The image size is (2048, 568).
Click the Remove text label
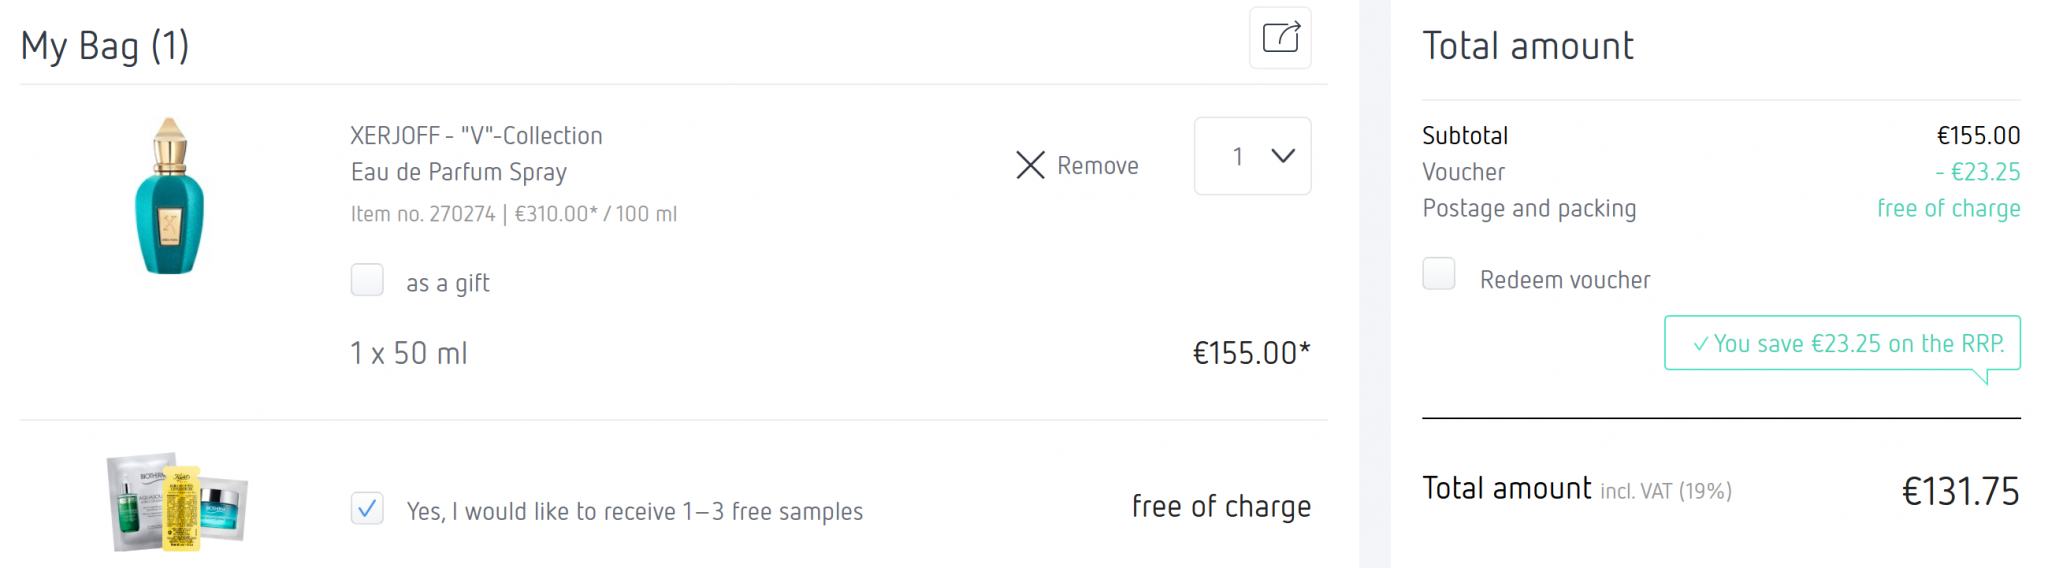click(1097, 166)
